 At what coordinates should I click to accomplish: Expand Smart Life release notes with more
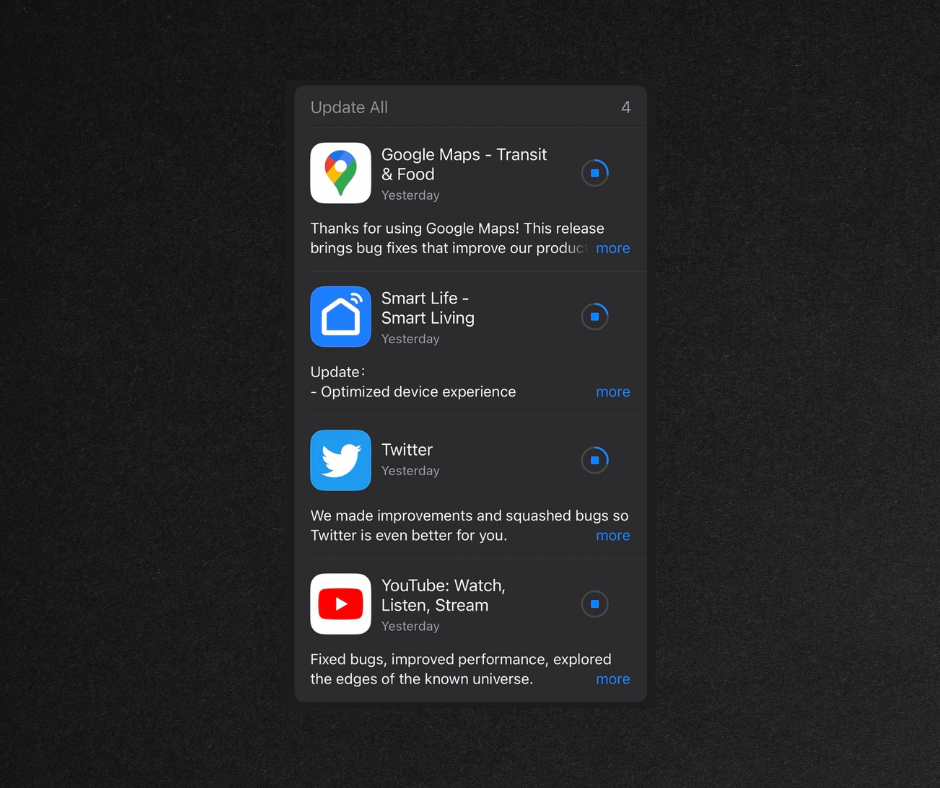(613, 392)
